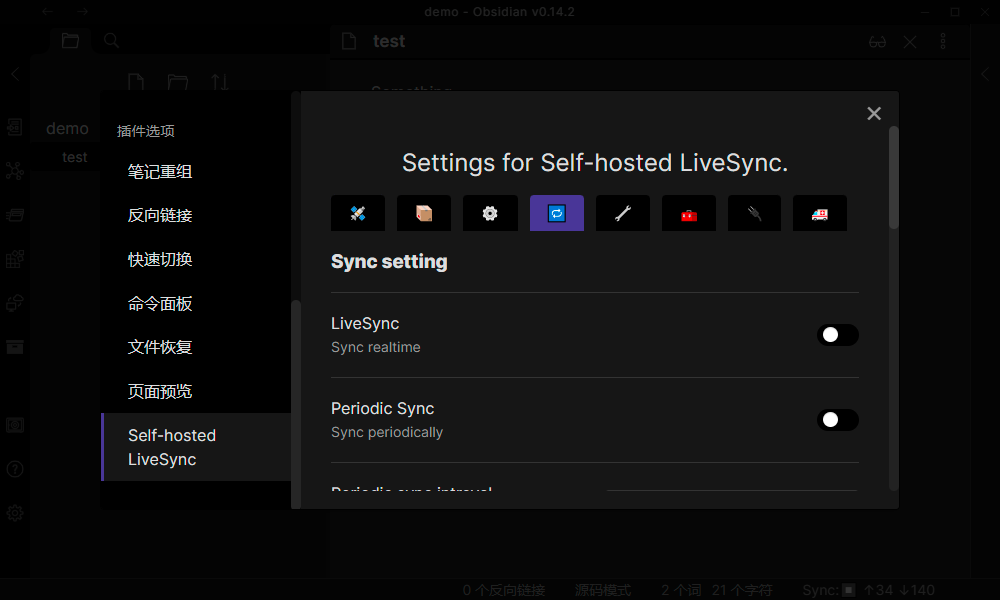Click the settings content scrollbar
Viewport: 1000px width, 600px height.
tap(893, 177)
